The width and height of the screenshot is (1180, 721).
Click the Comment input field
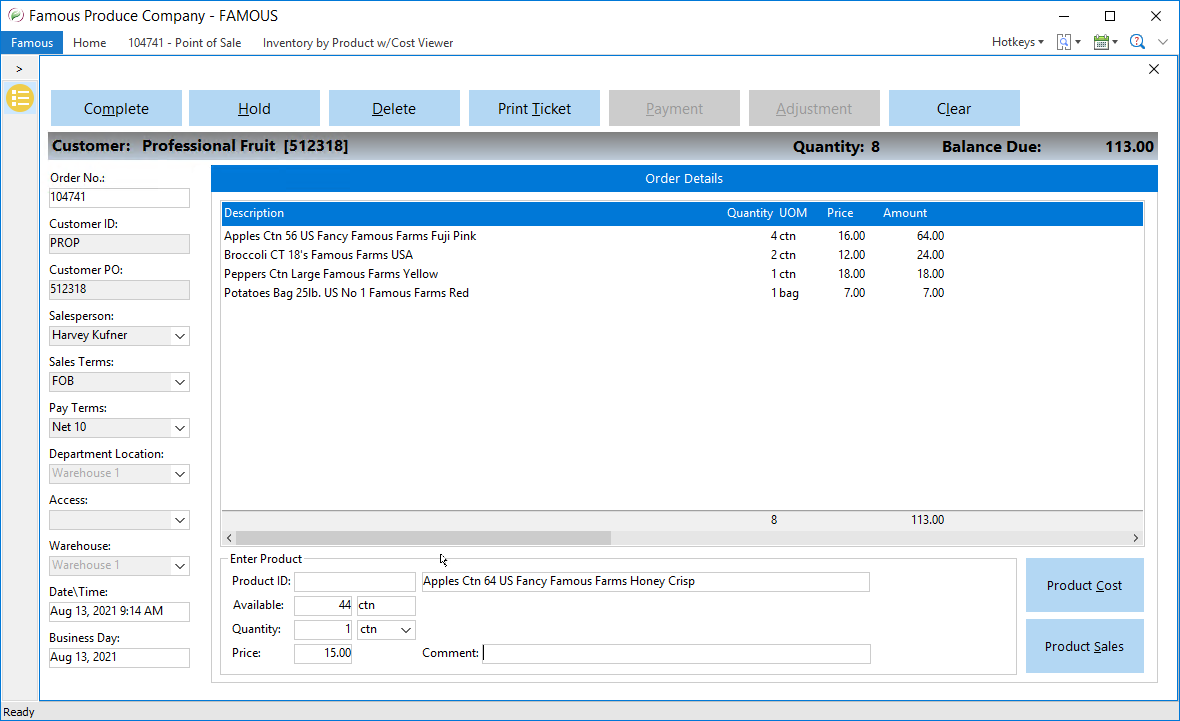pyautogui.click(x=676, y=653)
